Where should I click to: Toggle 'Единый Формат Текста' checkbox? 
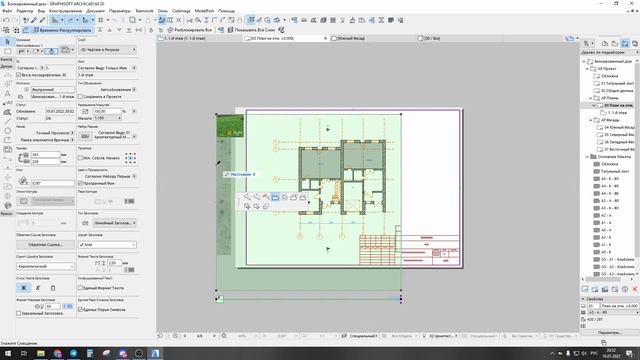[80, 288]
